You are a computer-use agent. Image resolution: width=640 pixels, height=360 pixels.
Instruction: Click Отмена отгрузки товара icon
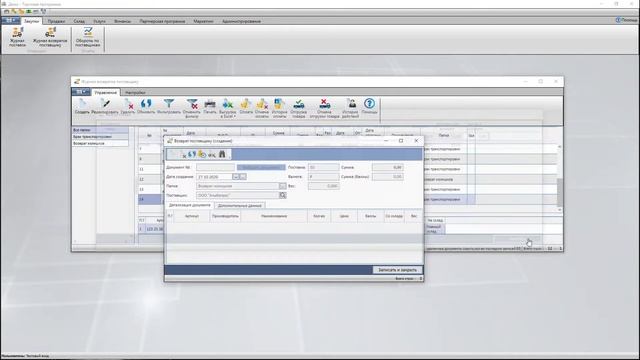tap(324, 108)
